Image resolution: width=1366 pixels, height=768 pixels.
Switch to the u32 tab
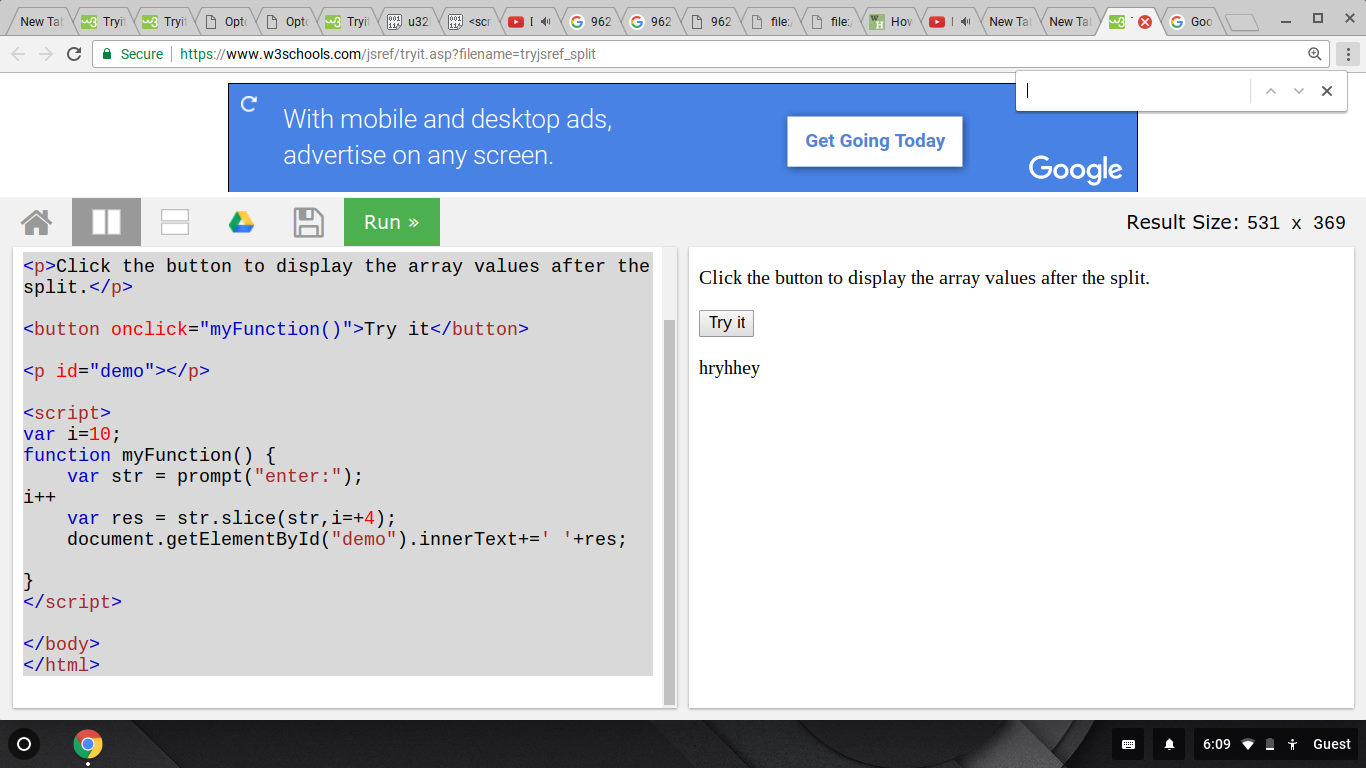click(x=410, y=21)
